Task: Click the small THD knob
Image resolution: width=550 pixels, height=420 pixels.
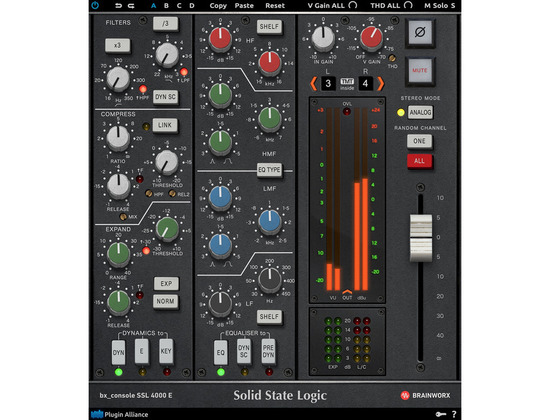Action: click(392, 58)
